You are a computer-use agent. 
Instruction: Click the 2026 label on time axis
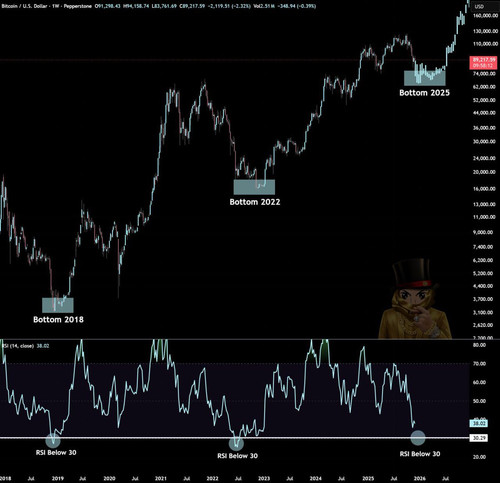pos(420,478)
